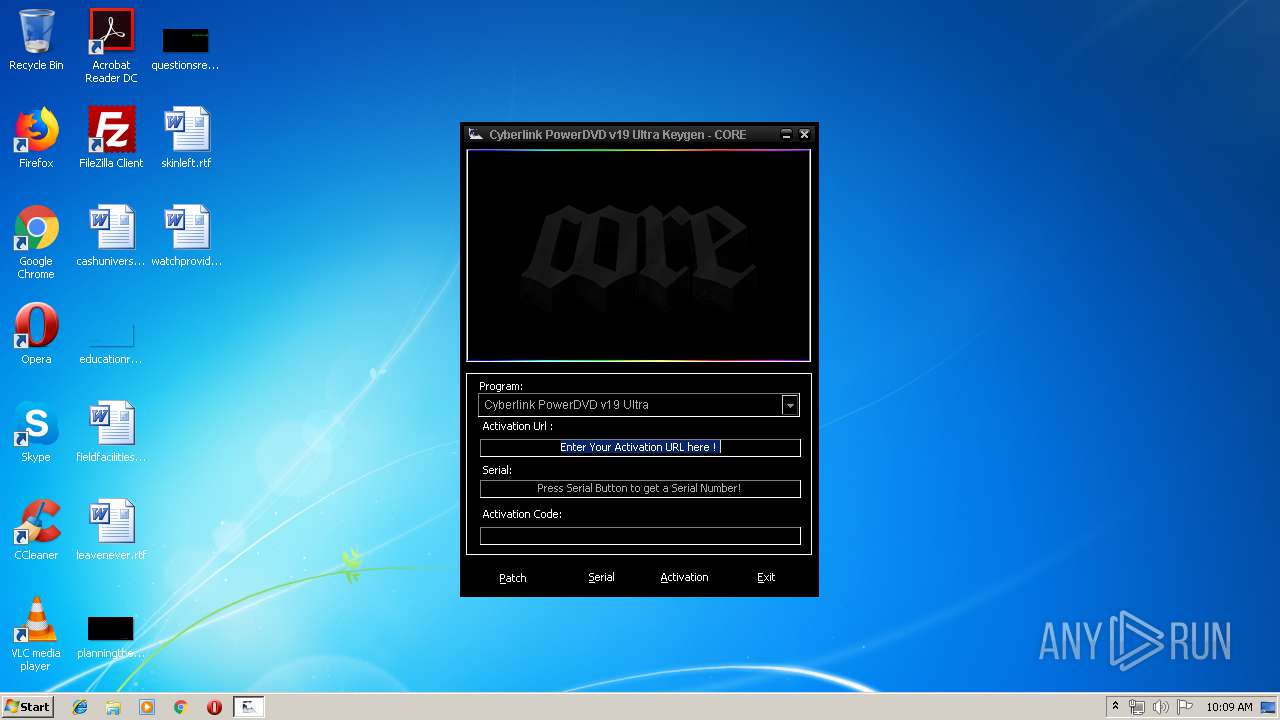Select the skinleft.rtf document
1280x720 pixels.
point(186,138)
